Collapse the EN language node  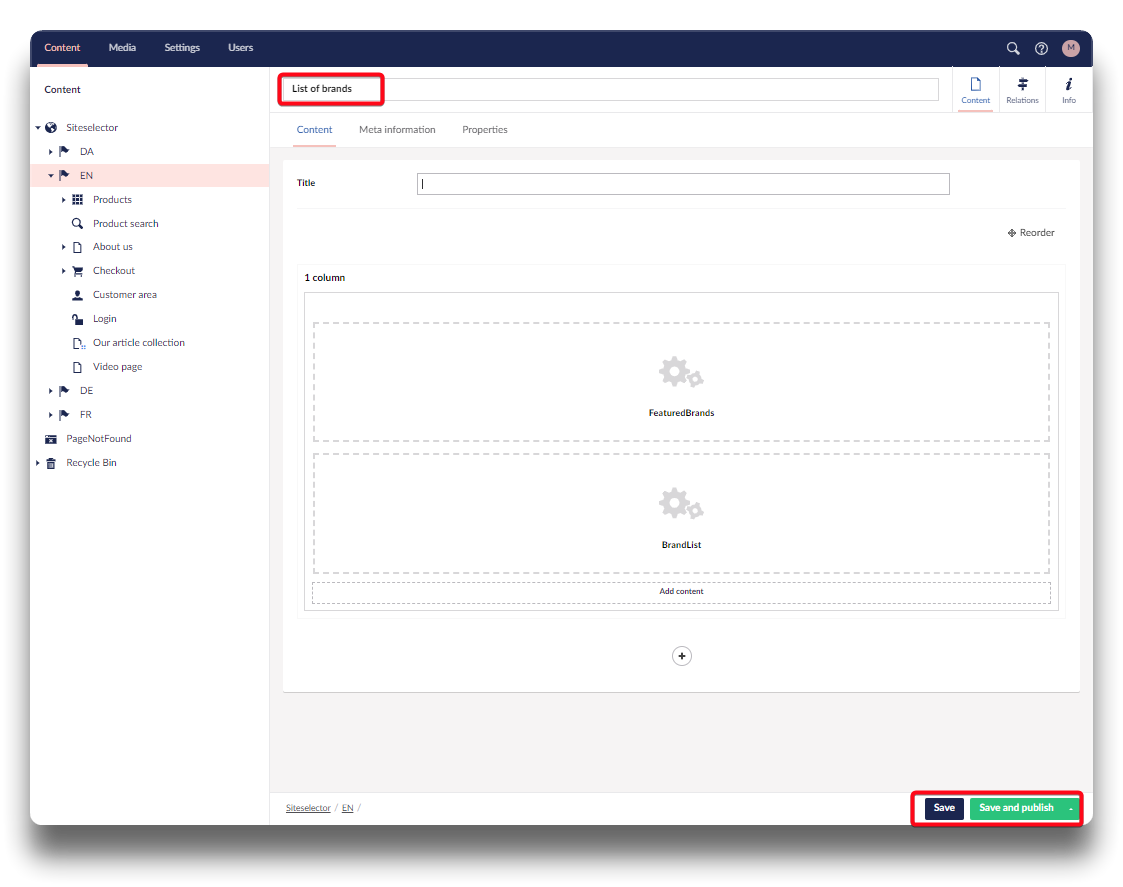click(x=51, y=176)
